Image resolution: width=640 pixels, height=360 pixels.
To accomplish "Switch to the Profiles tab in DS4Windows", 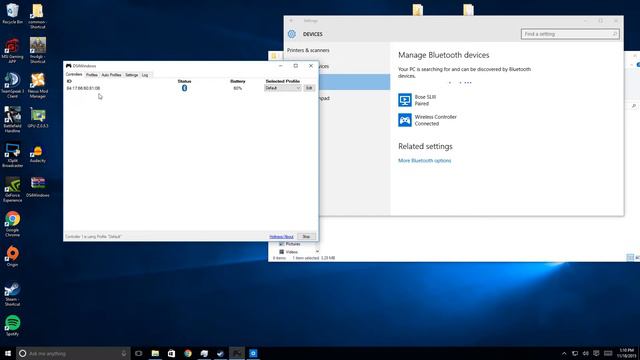I will pos(92,75).
